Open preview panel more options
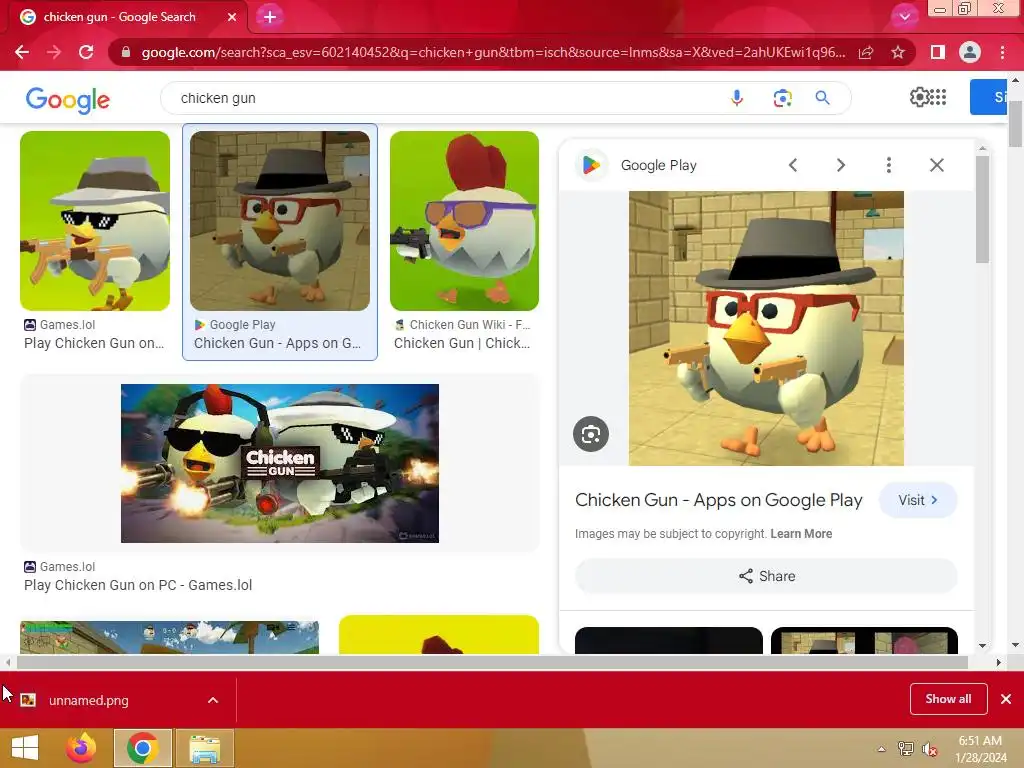 889,165
